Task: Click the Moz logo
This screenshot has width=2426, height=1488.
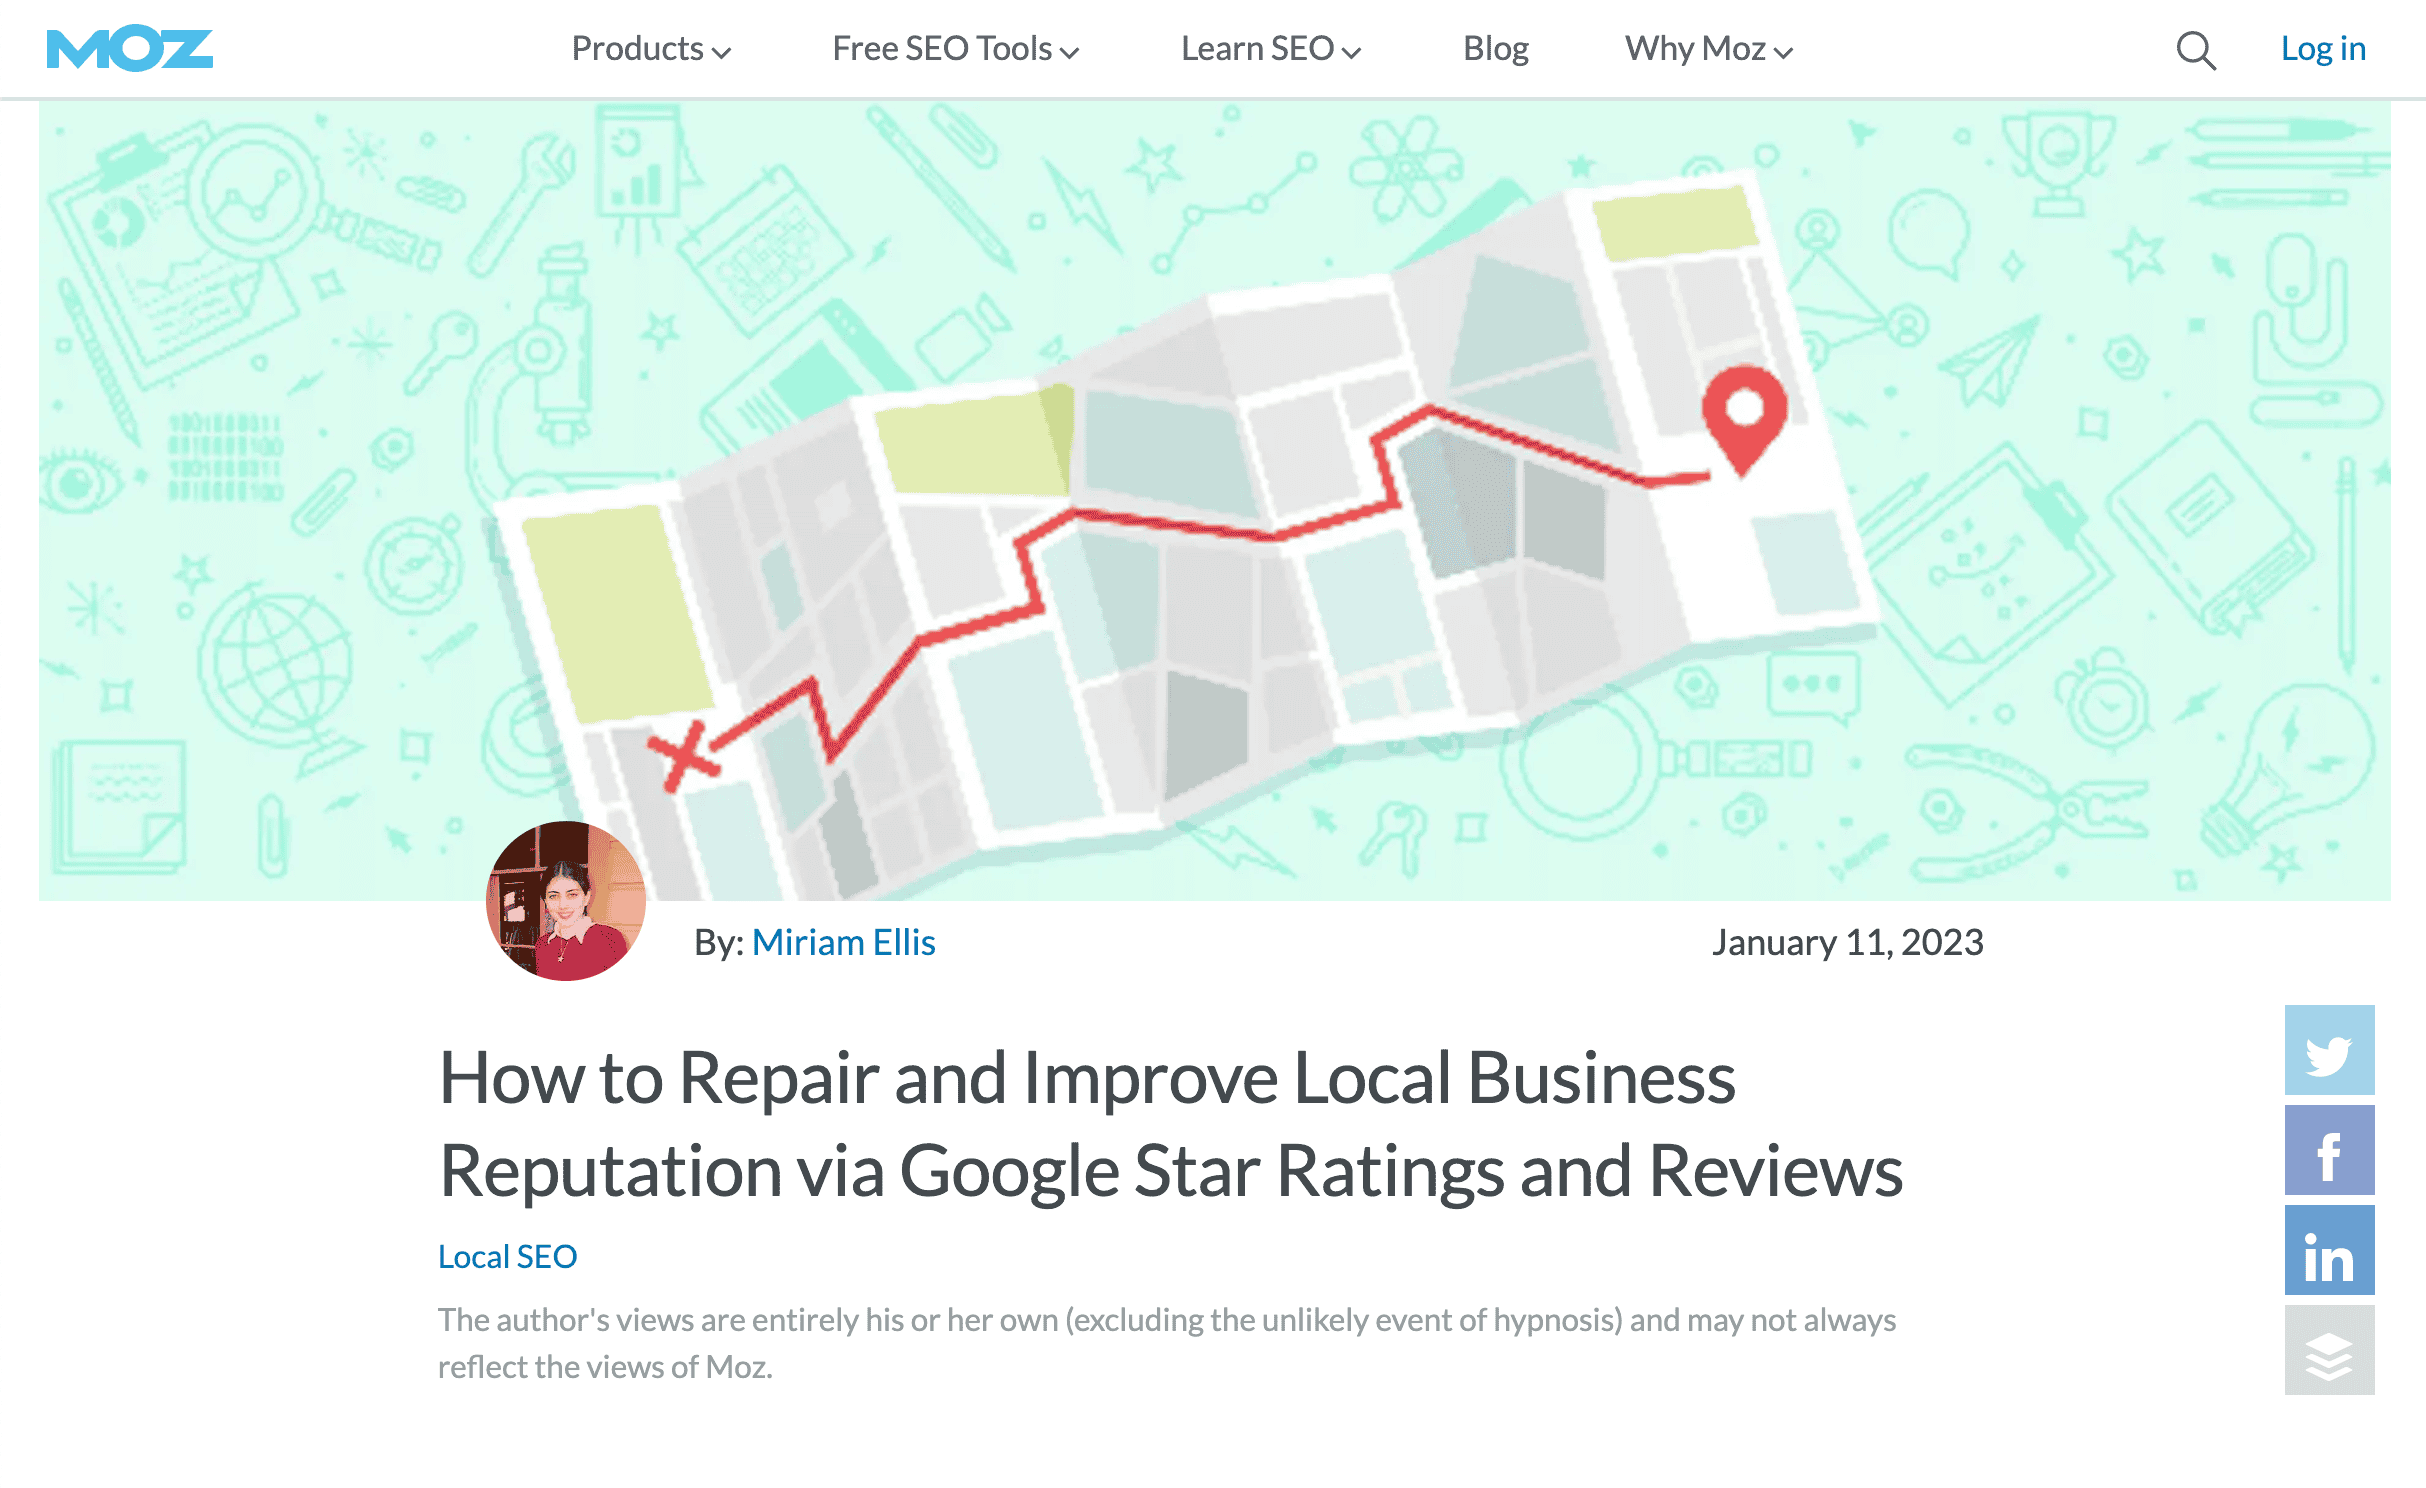Action: [x=130, y=49]
